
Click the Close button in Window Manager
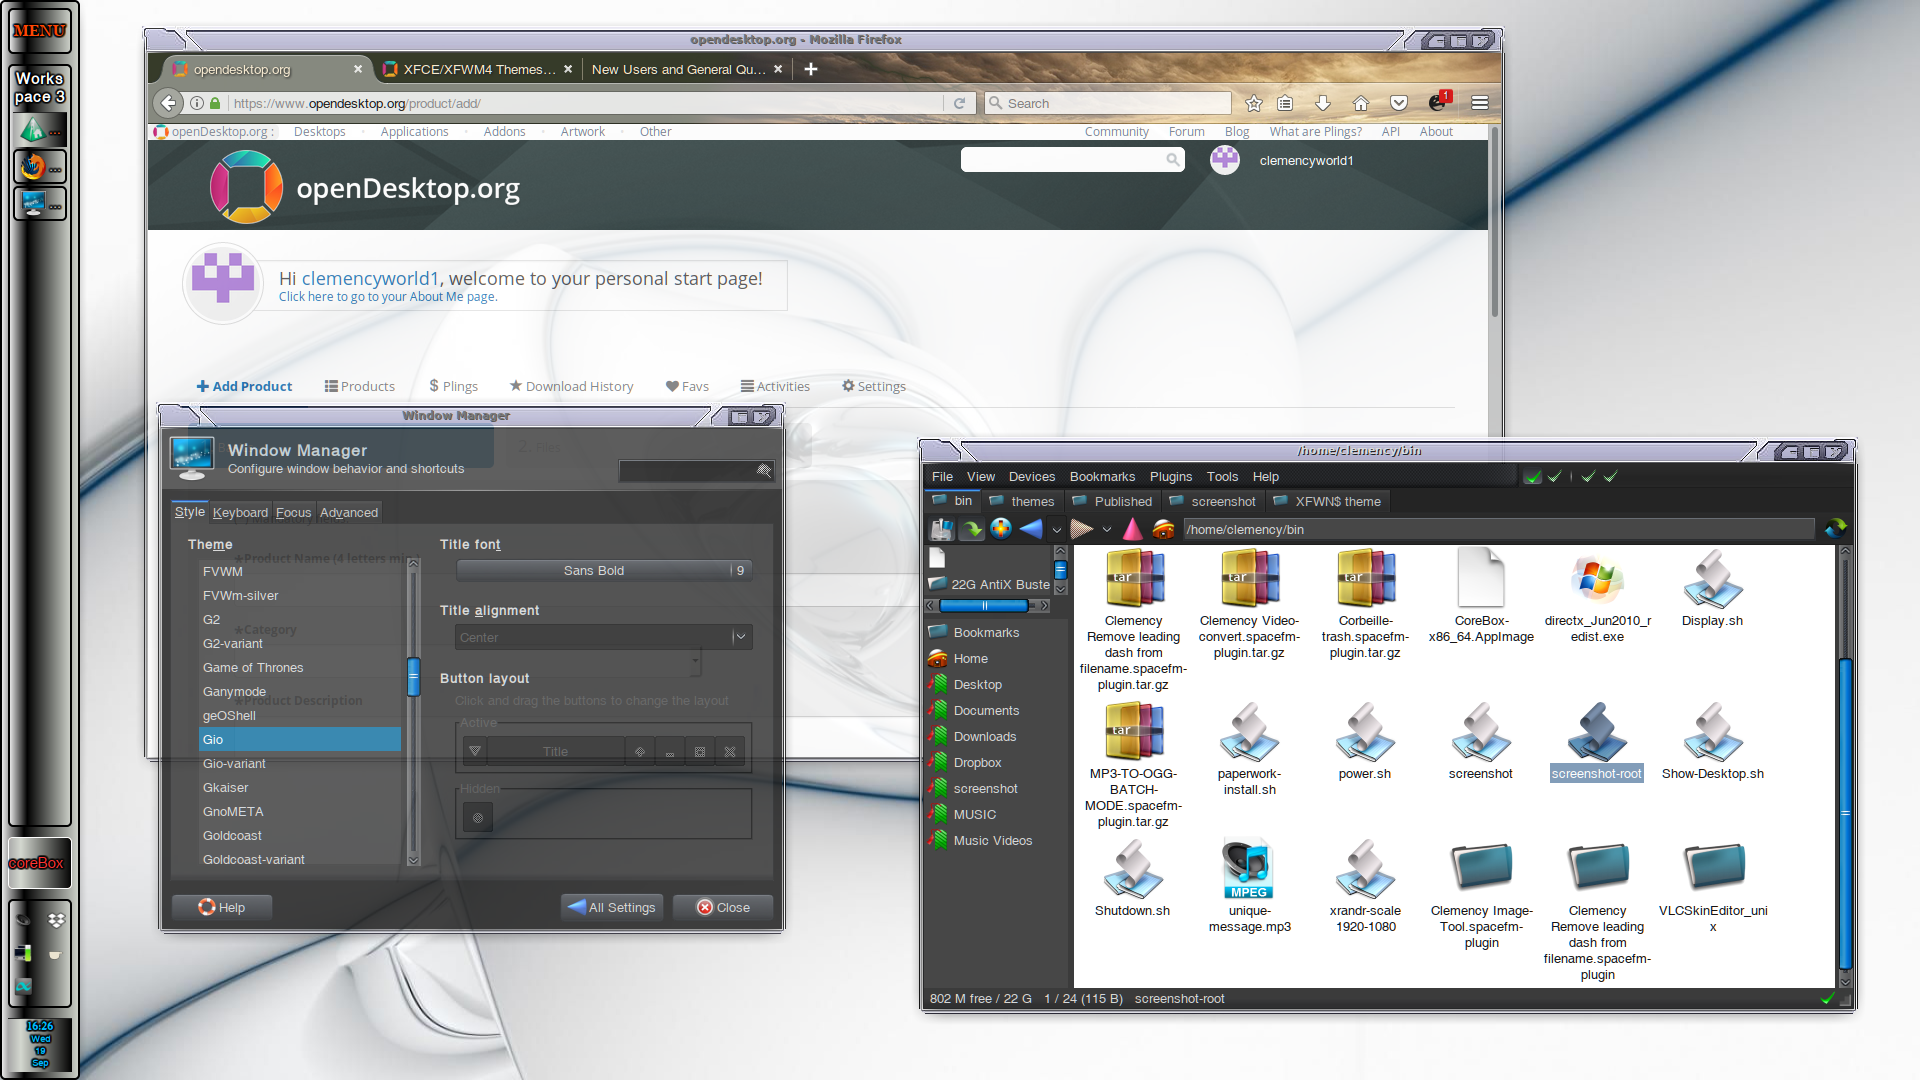723,907
